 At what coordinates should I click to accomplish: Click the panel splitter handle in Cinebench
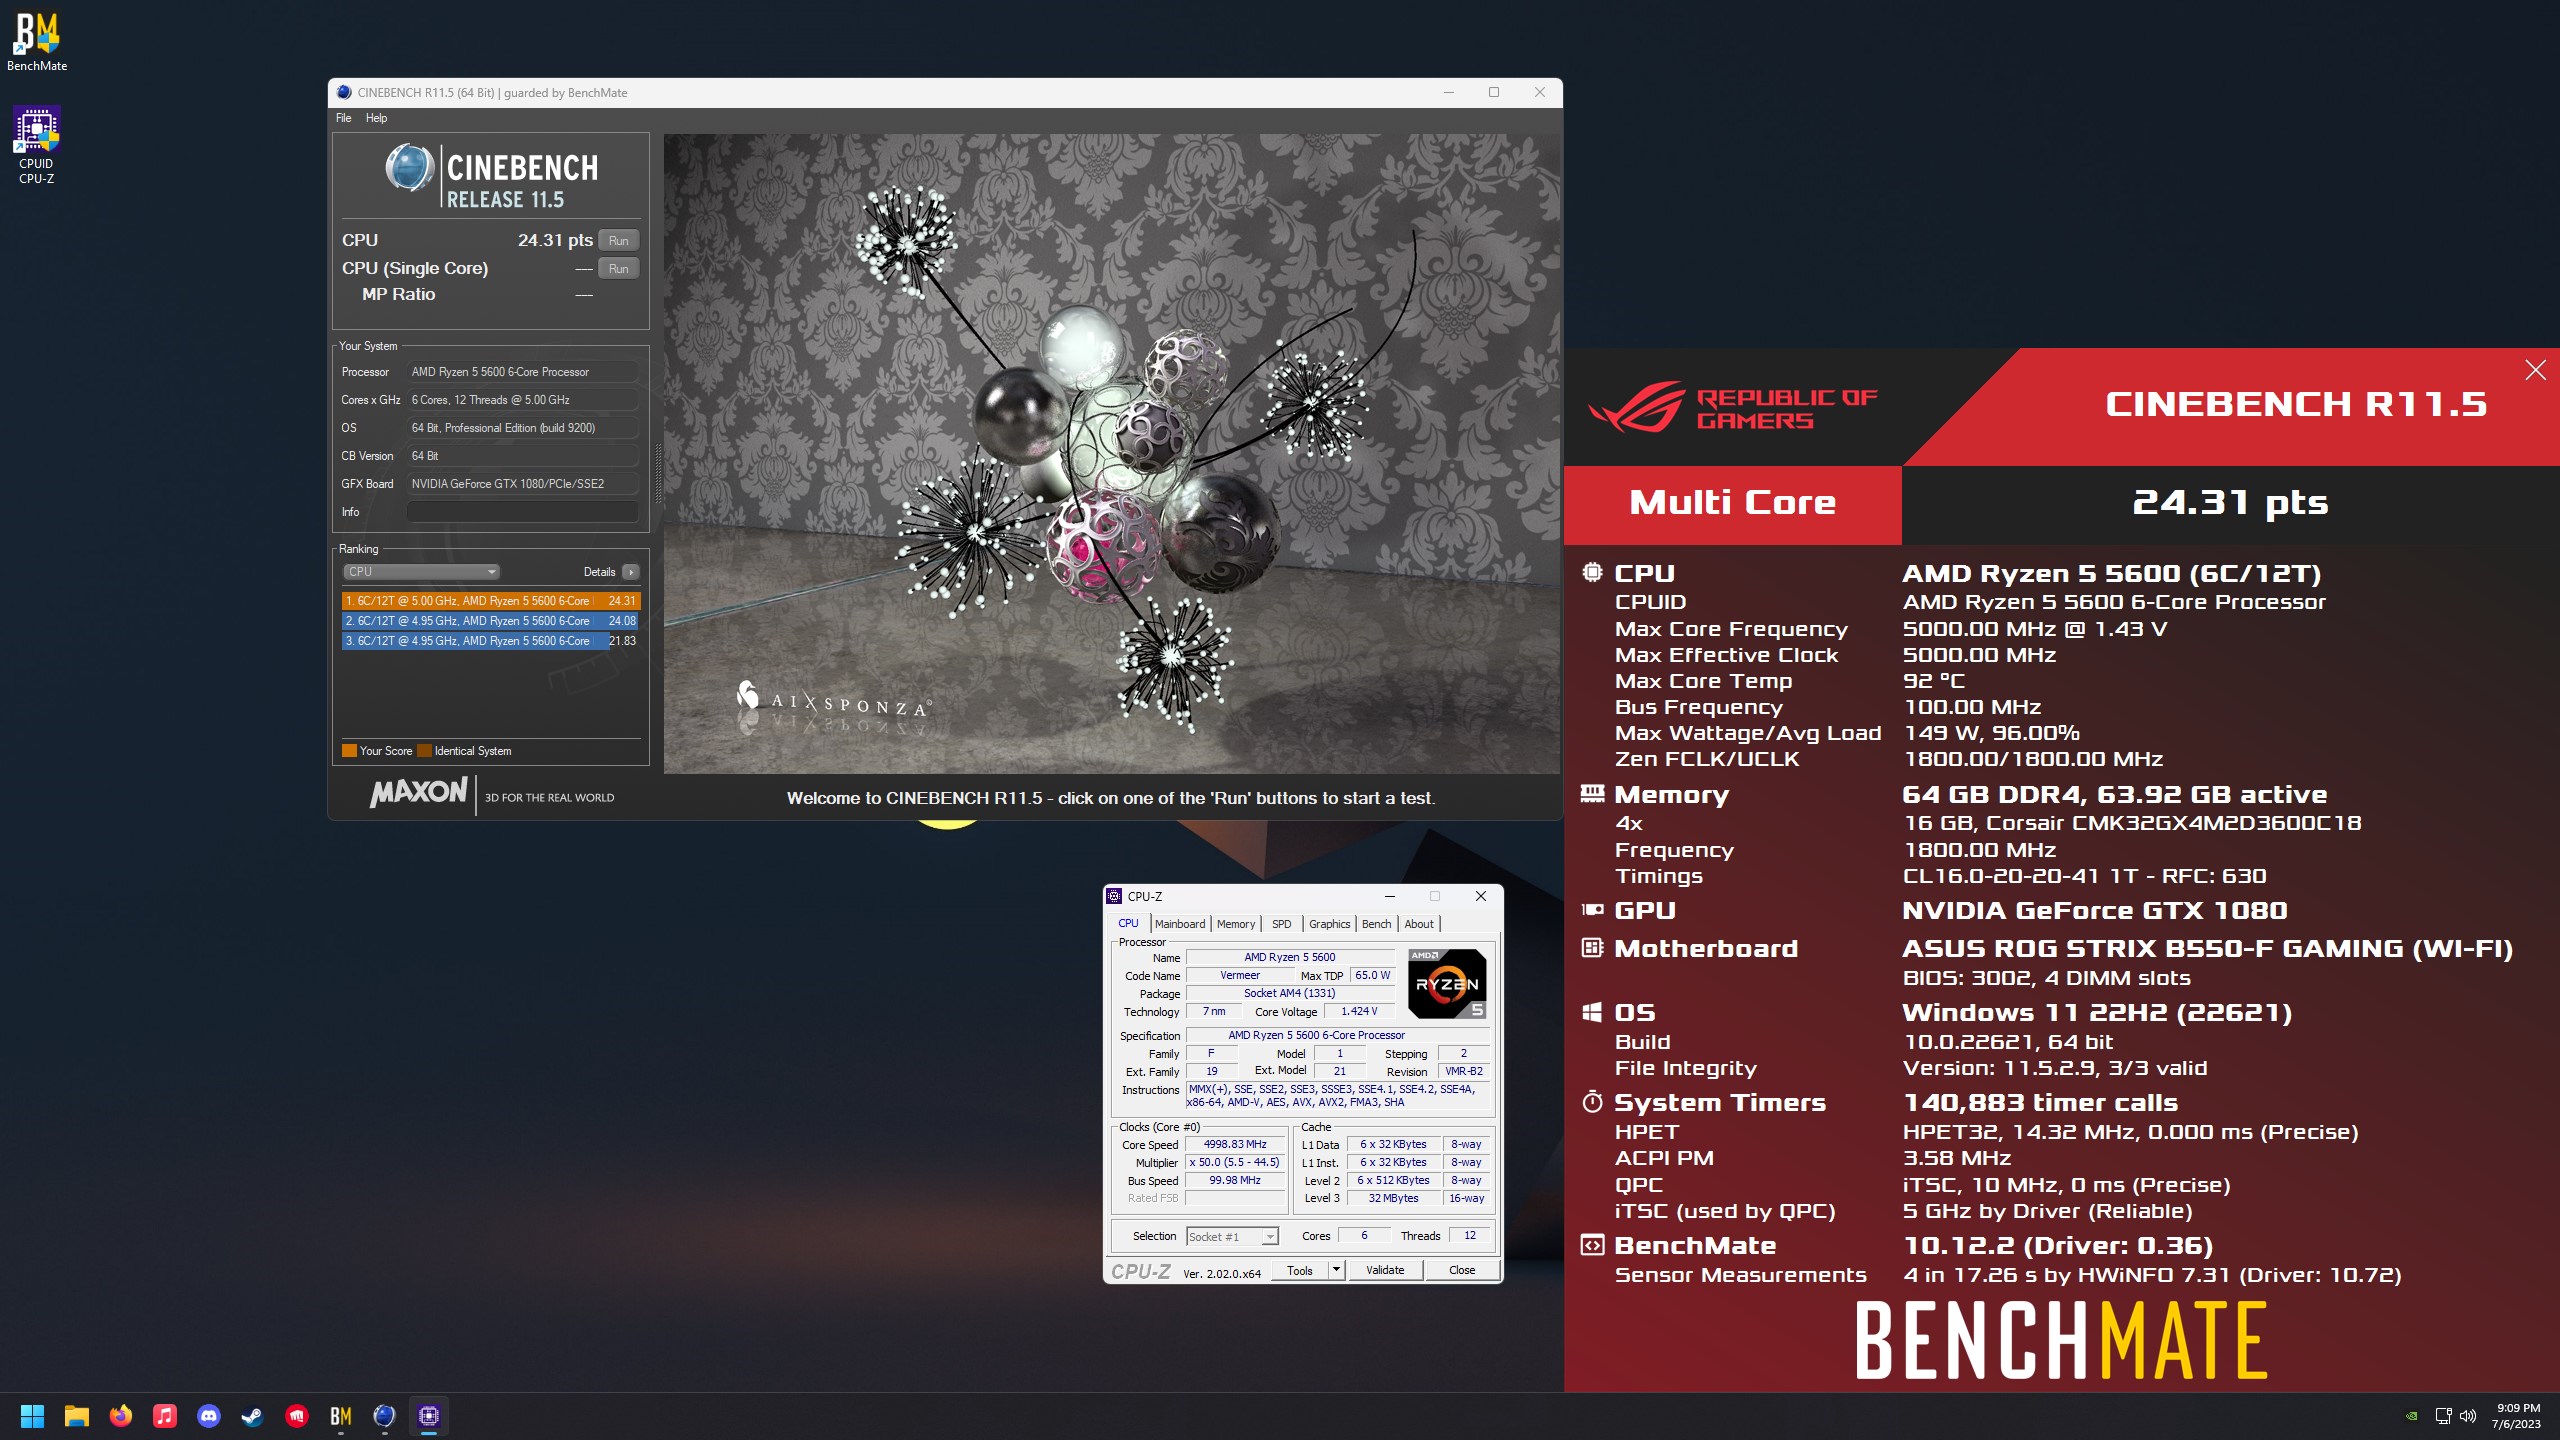pyautogui.click(x=657, y=472)
